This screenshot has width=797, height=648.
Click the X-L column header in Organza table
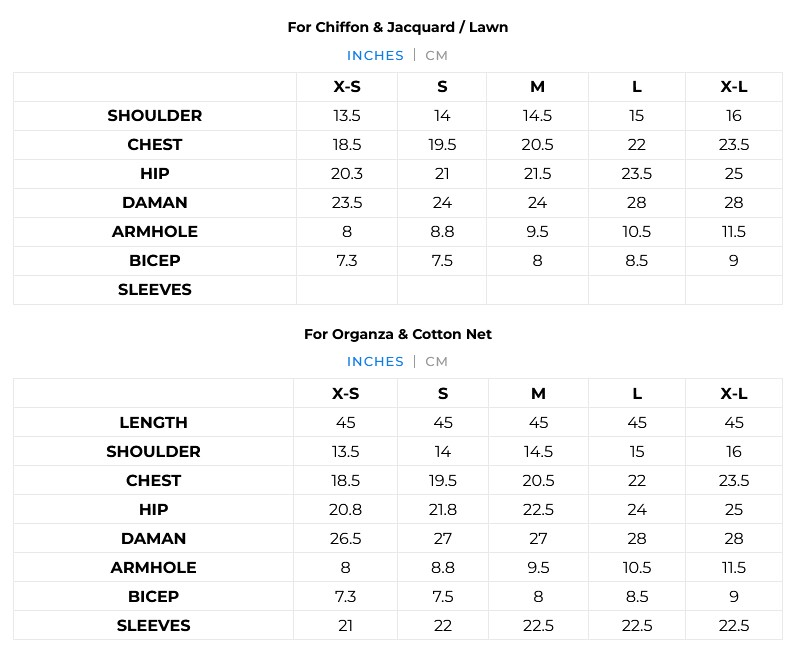tap(734, 394)
